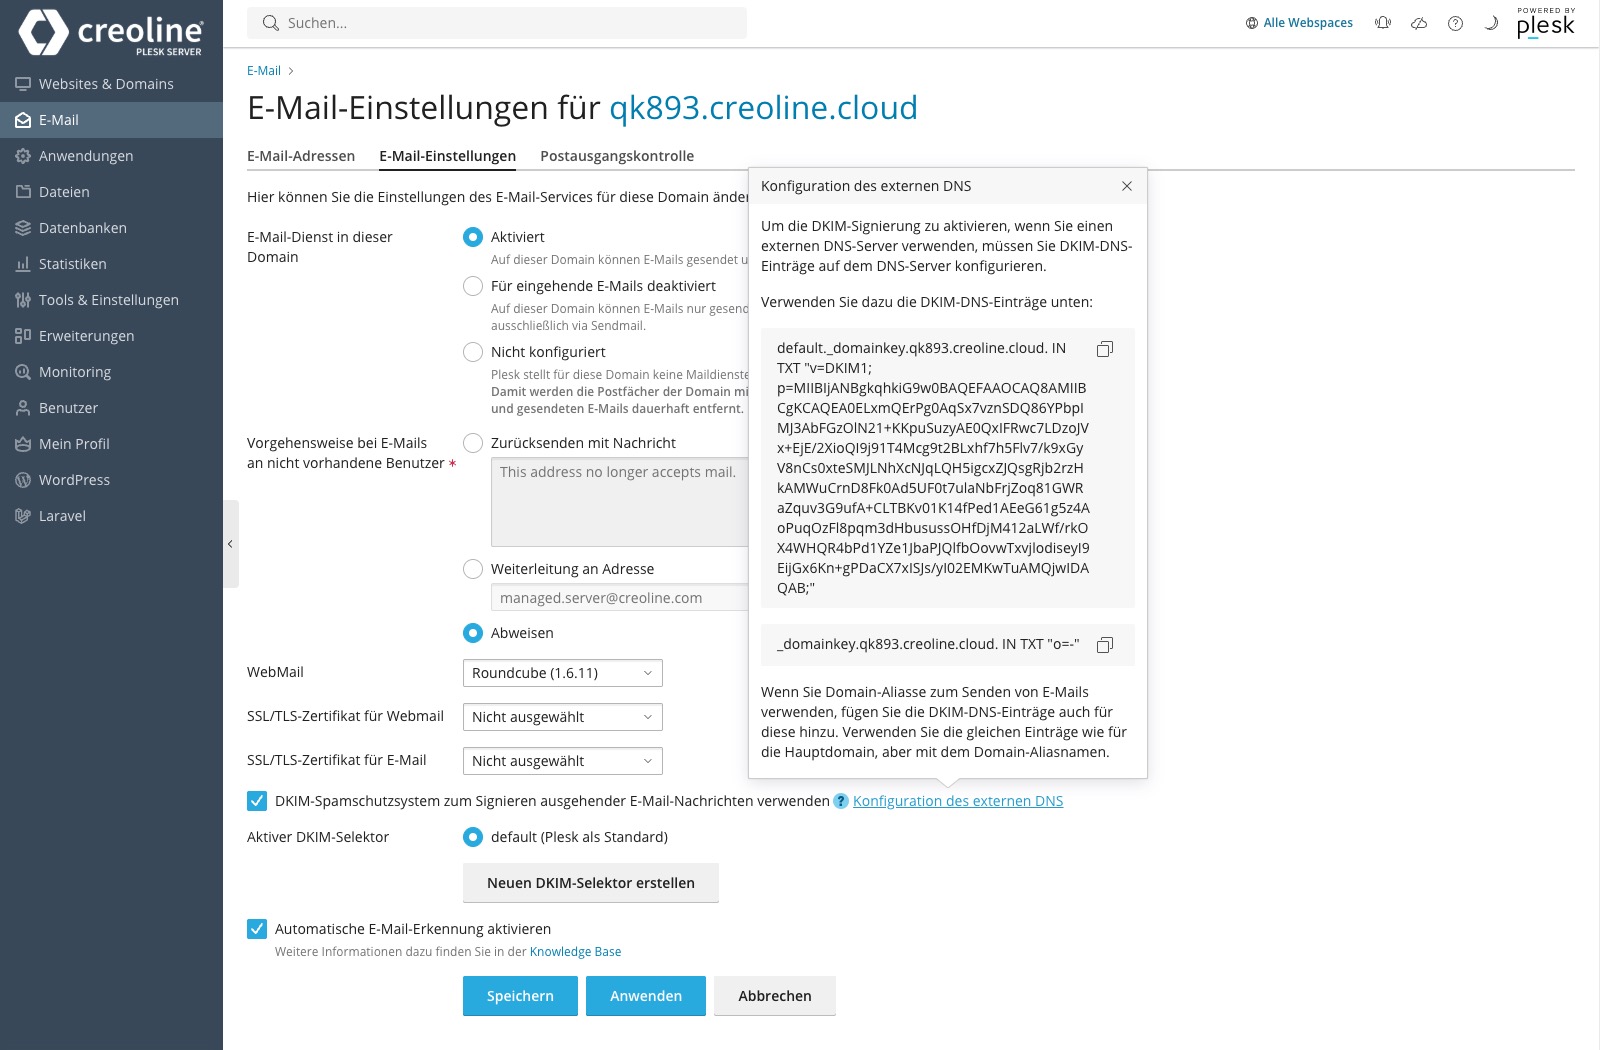
Task: Click the Datenbanken stack icon
Action: [x=23, y=228]
